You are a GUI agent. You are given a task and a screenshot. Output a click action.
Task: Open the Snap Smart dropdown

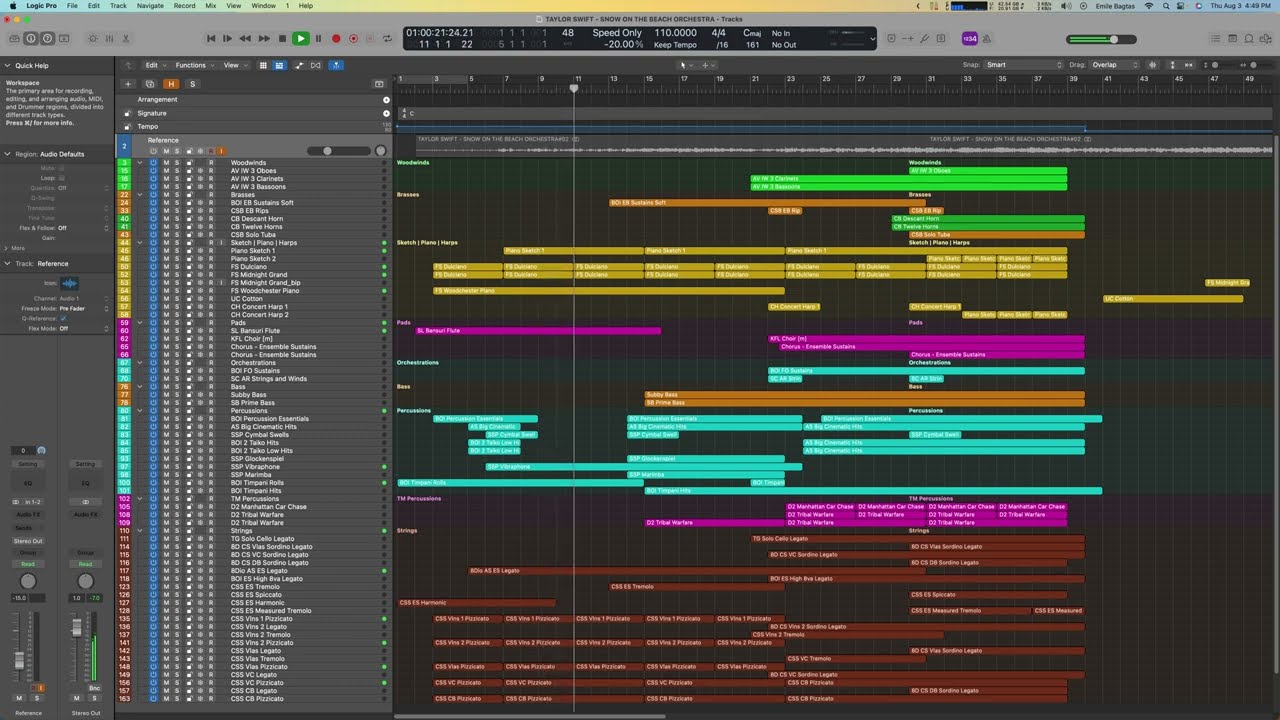click(1023, 65)
